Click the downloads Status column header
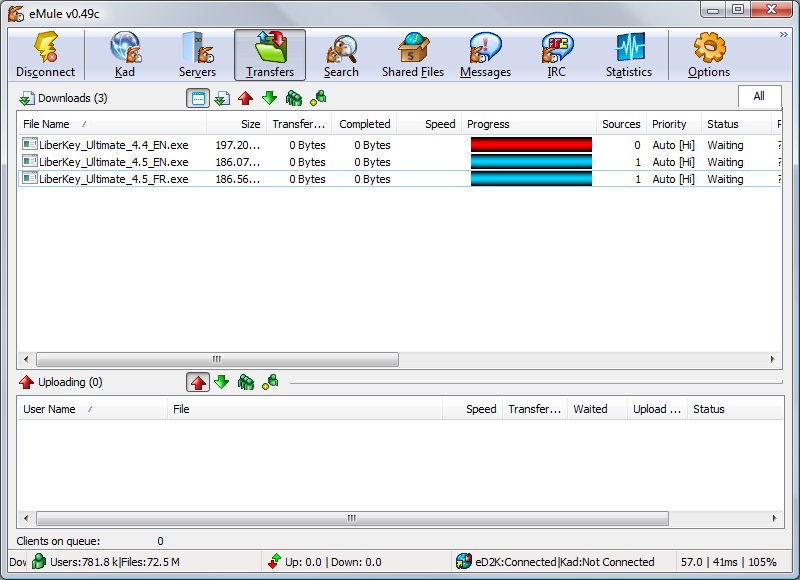This screenshot has width=800, height=580. tap(736, 124)
